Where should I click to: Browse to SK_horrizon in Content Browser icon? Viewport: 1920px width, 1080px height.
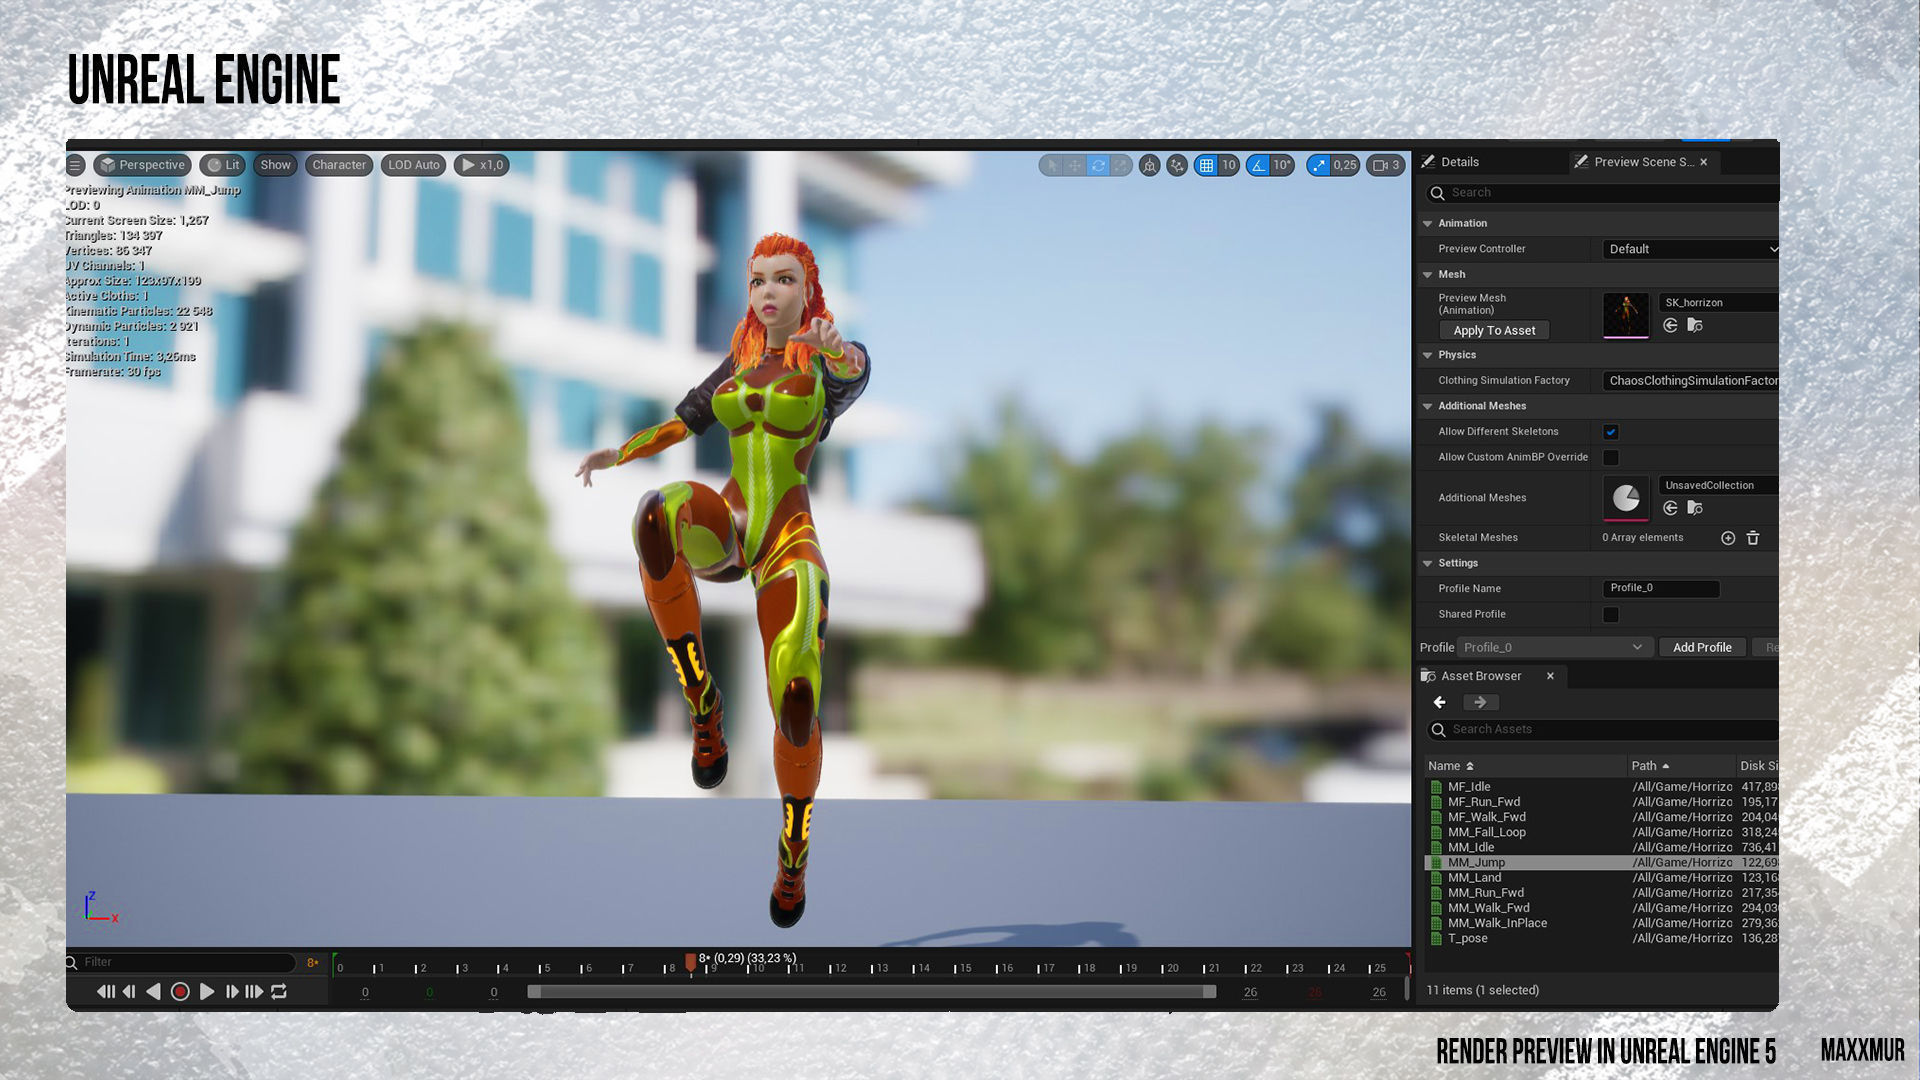pyautogui.click(x=1695, y=326)
